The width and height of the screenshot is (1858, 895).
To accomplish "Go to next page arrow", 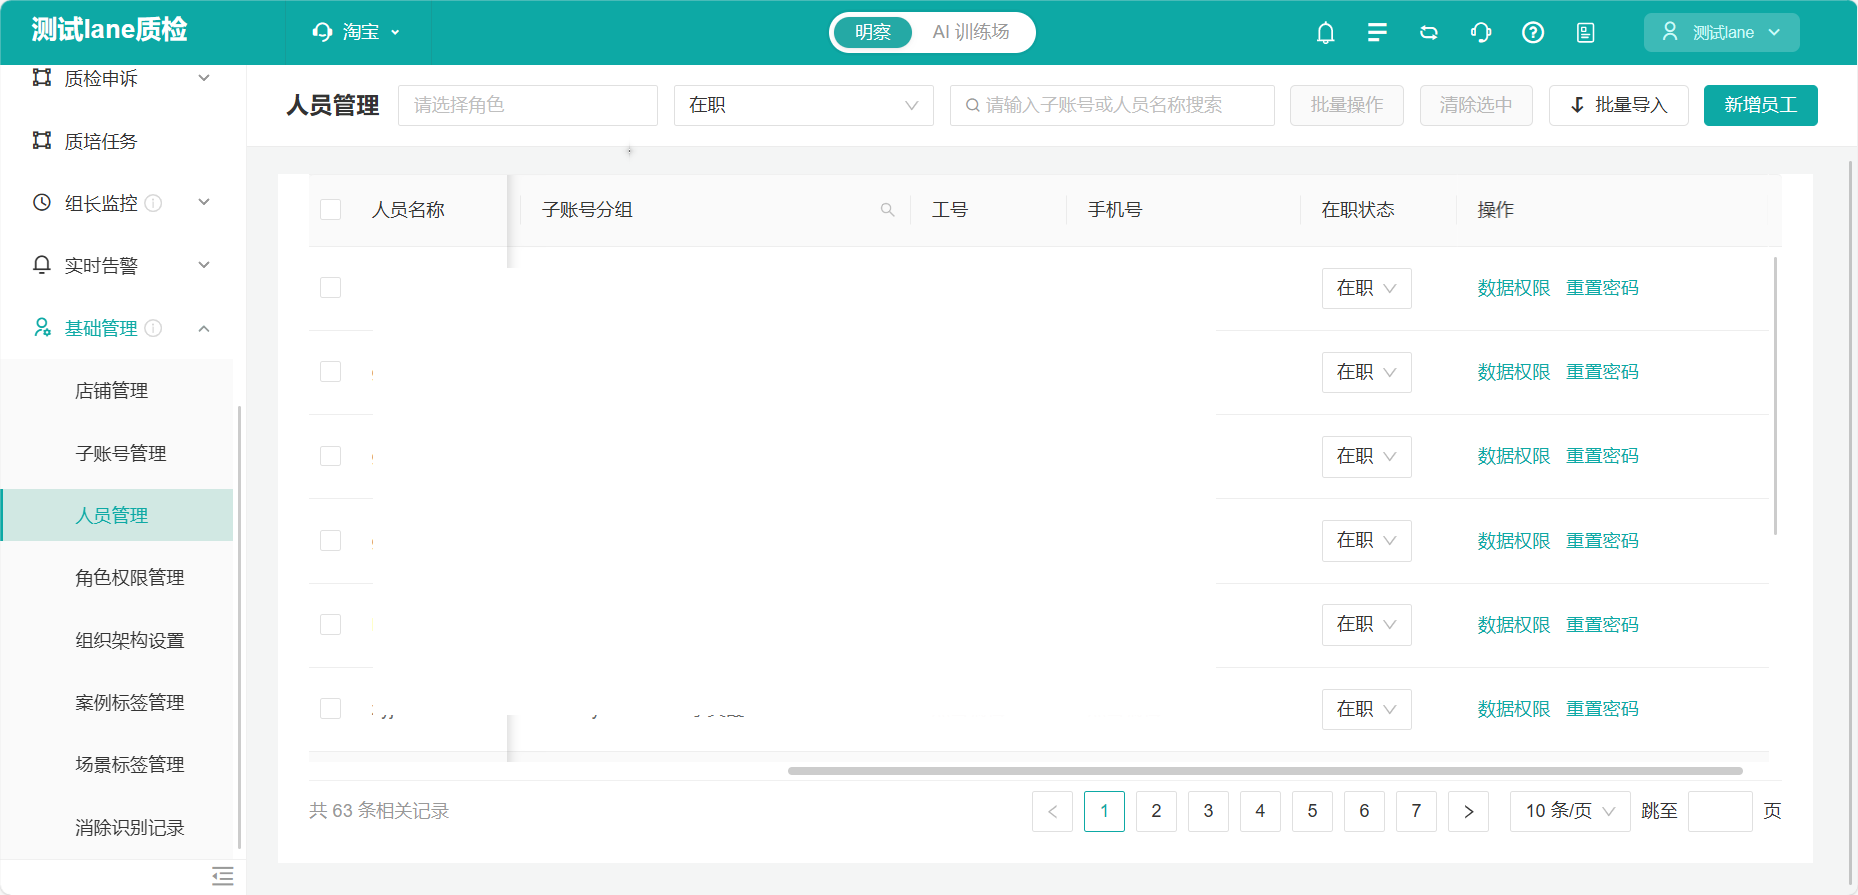I will pyautogui.click(x=1468, y=811).
